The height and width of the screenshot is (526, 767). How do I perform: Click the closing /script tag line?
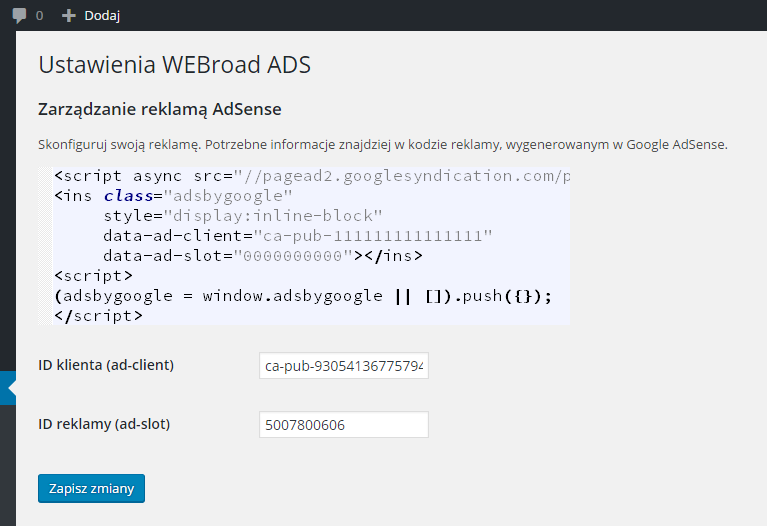coord(98,315)
